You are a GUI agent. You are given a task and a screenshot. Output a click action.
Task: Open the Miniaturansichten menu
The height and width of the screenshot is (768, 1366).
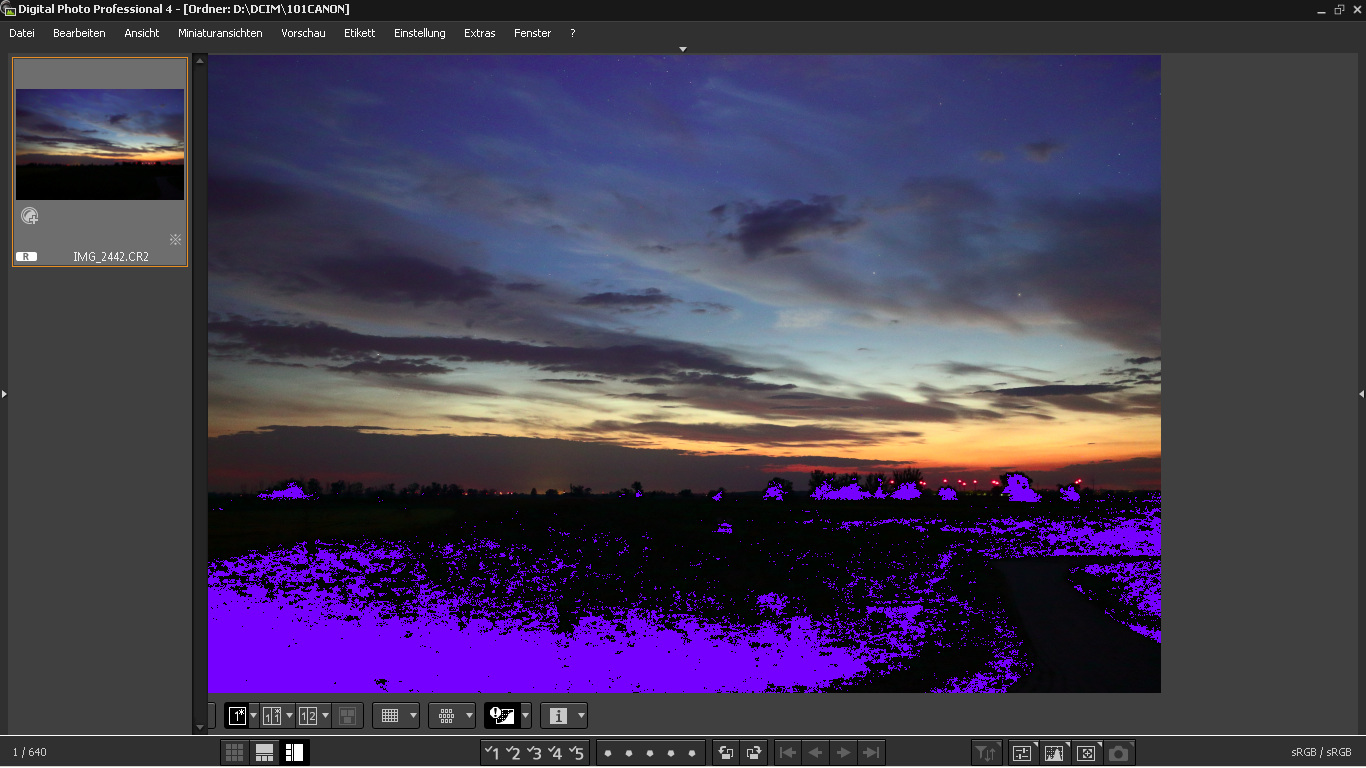(x=220, y=33)
